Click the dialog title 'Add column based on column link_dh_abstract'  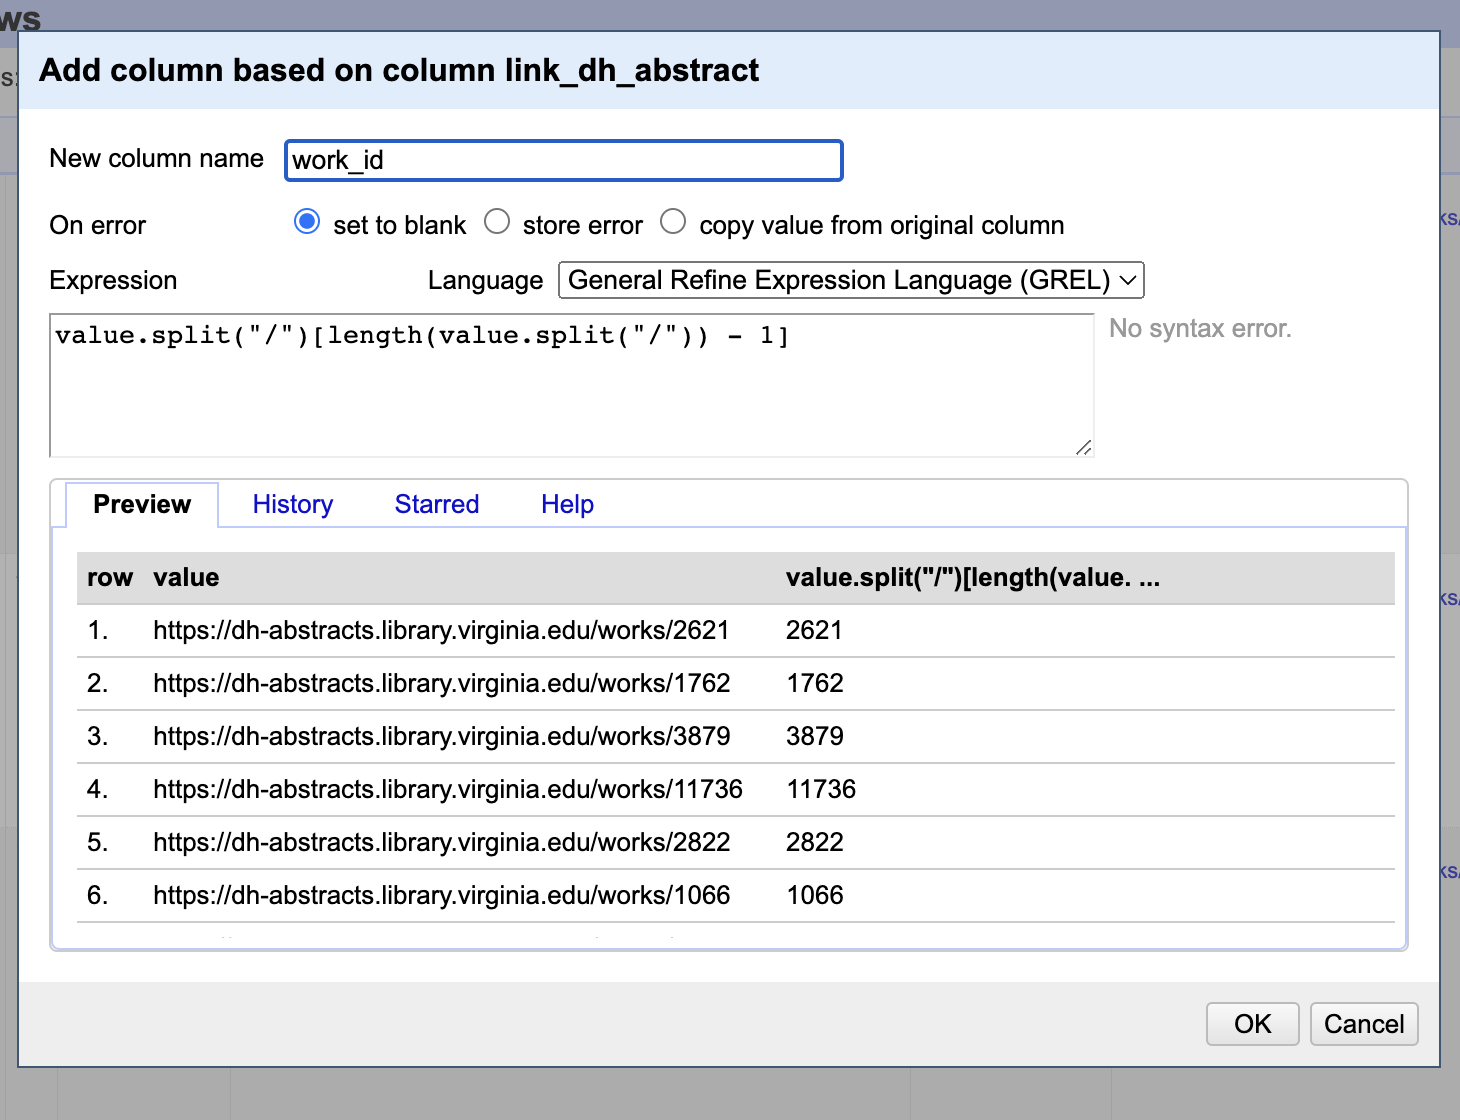pos(399,70)
